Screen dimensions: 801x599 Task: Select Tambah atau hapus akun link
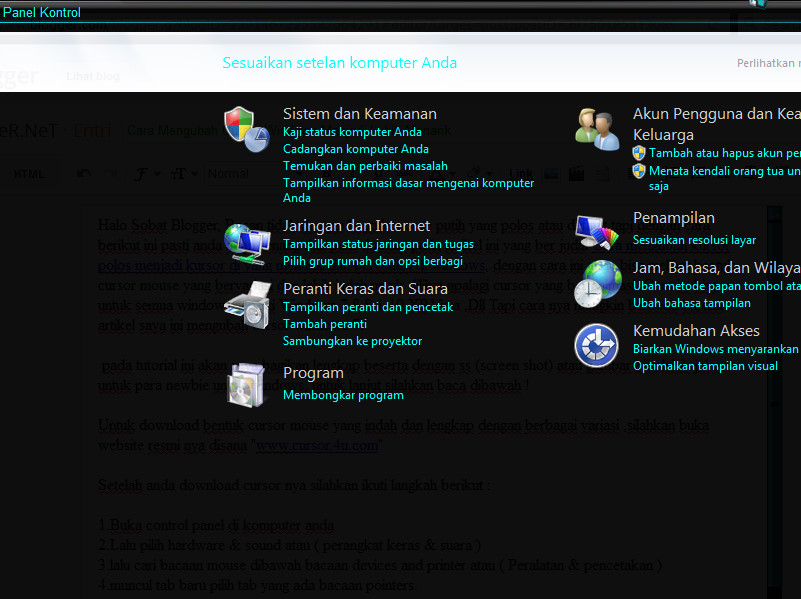pyautogui.click(x=724, y=153)
